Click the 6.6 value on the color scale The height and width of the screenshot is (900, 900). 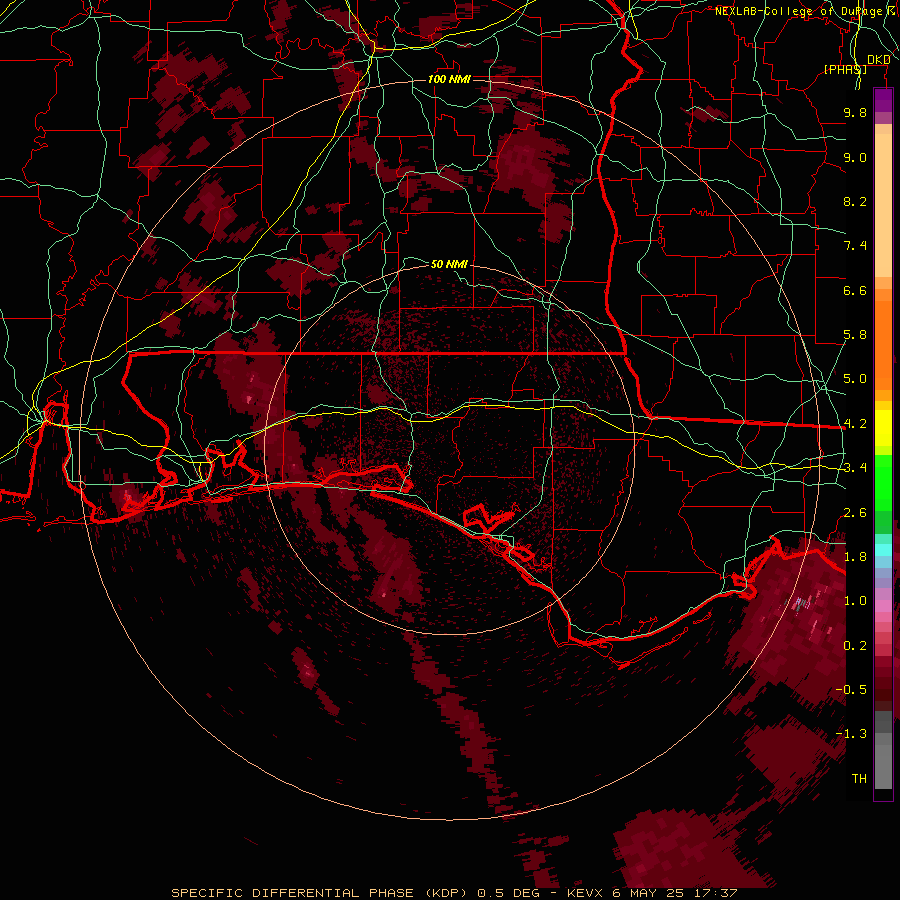(855, 290)
